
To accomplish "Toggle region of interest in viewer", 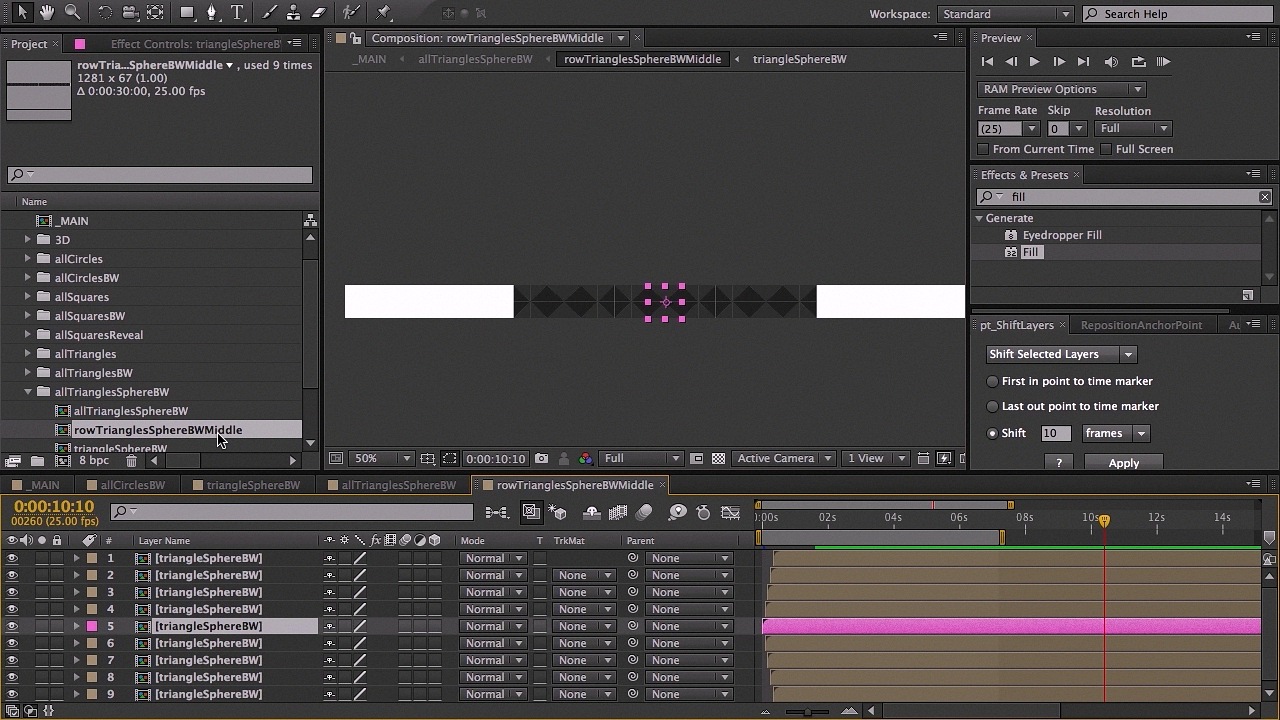I will tap(449, 459).
